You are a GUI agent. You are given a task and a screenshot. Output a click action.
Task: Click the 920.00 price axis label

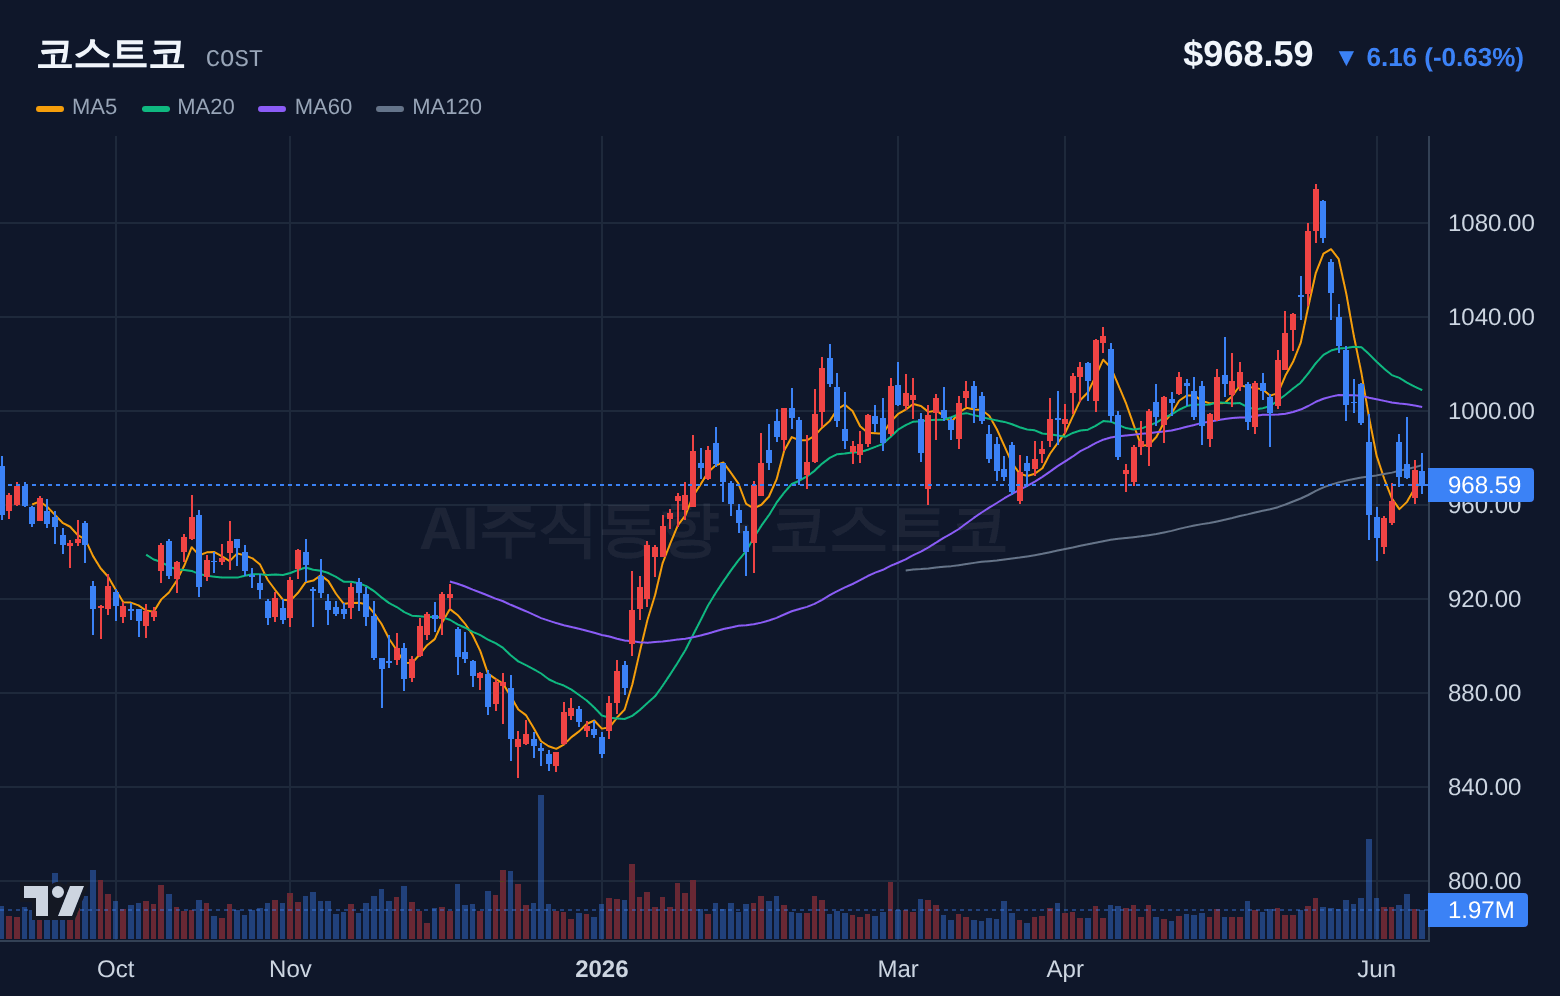point(1484,599)
